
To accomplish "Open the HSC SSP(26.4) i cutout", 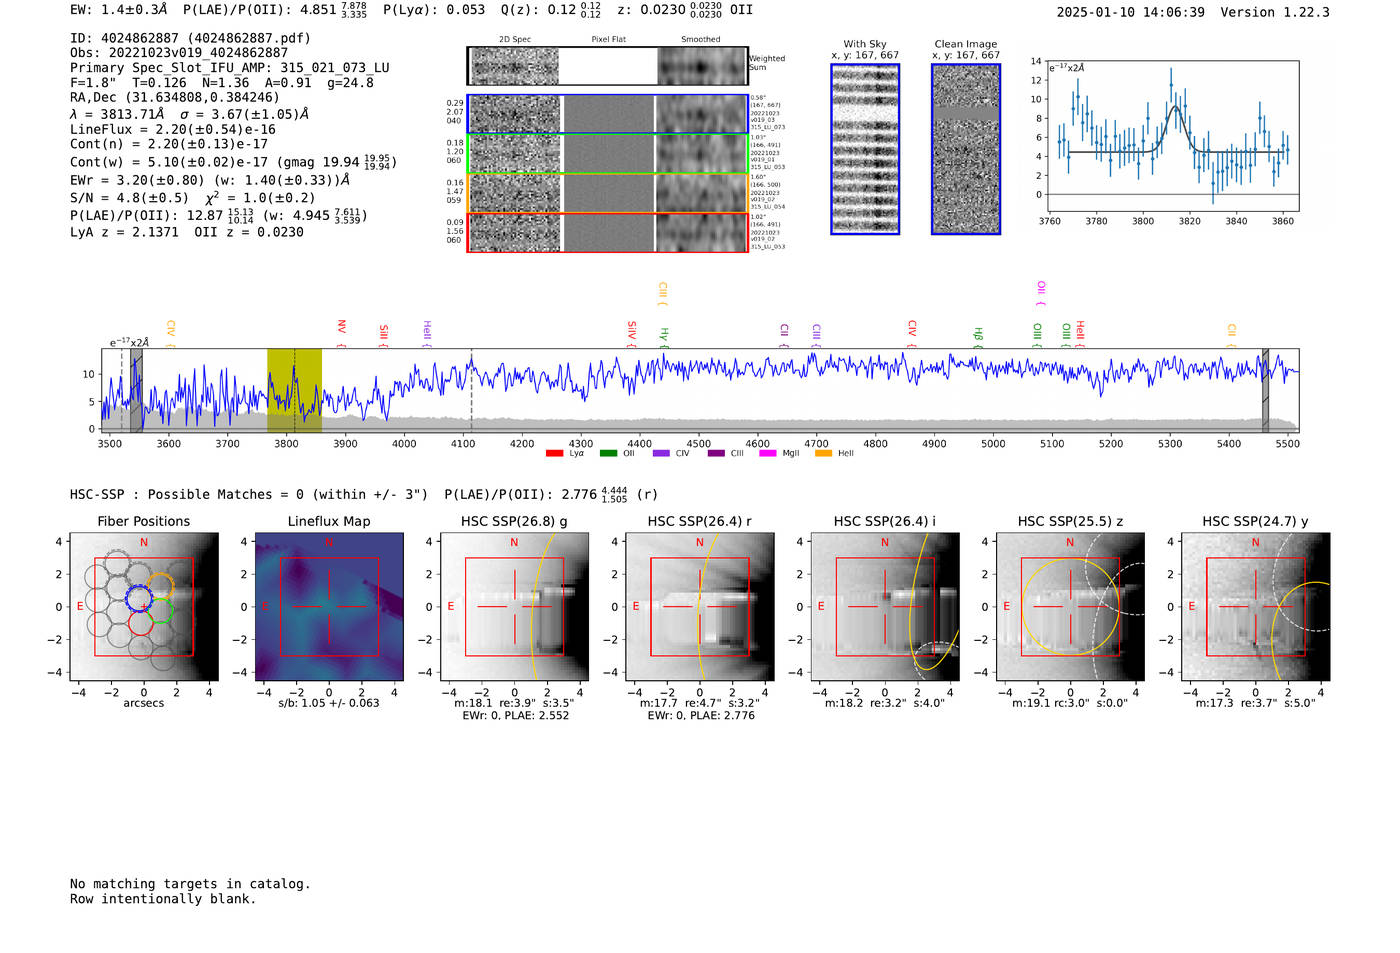I will (x=885, y=606).
